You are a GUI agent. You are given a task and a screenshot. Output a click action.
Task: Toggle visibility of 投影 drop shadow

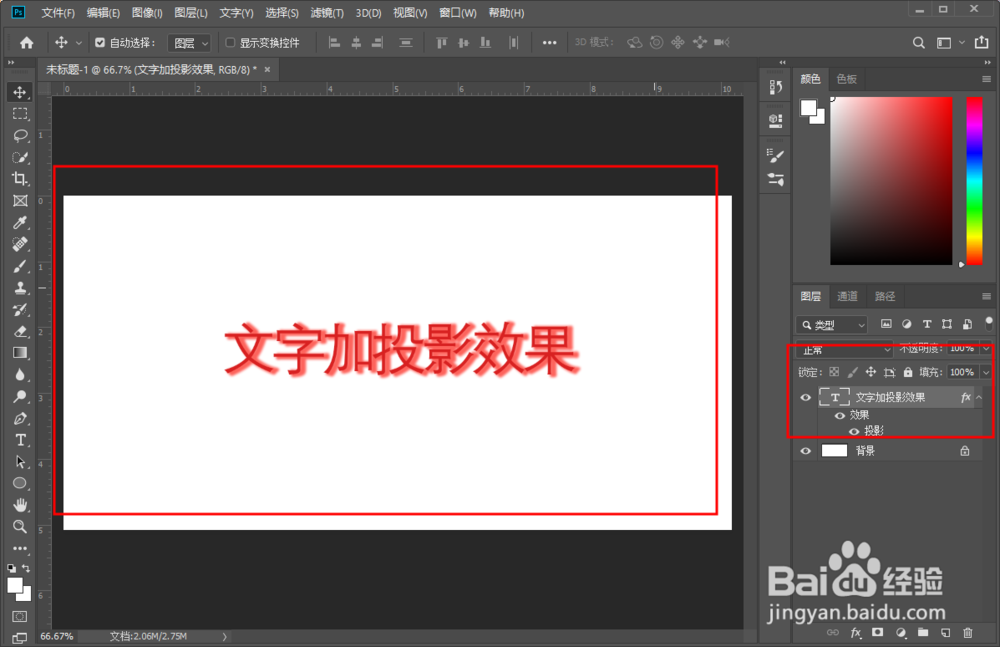(854, 431)
